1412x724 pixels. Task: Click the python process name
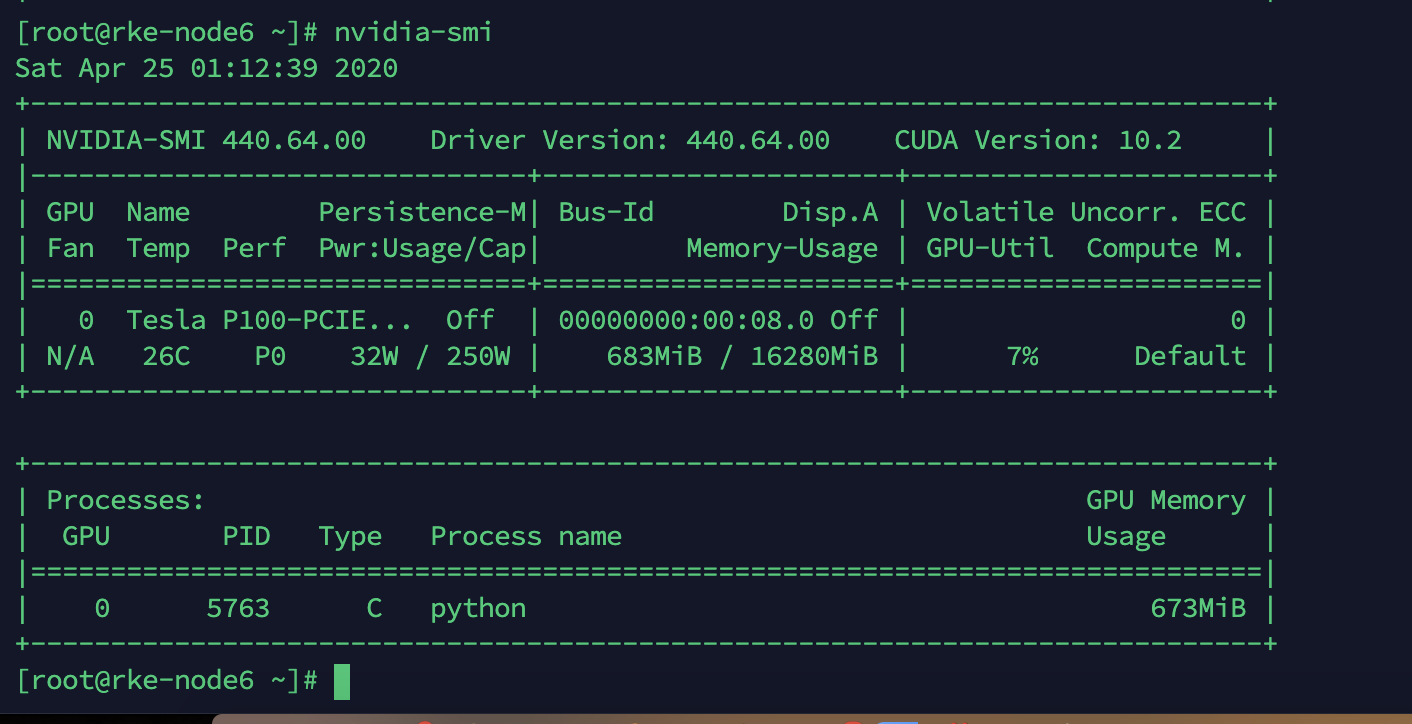tap(478, 608)
